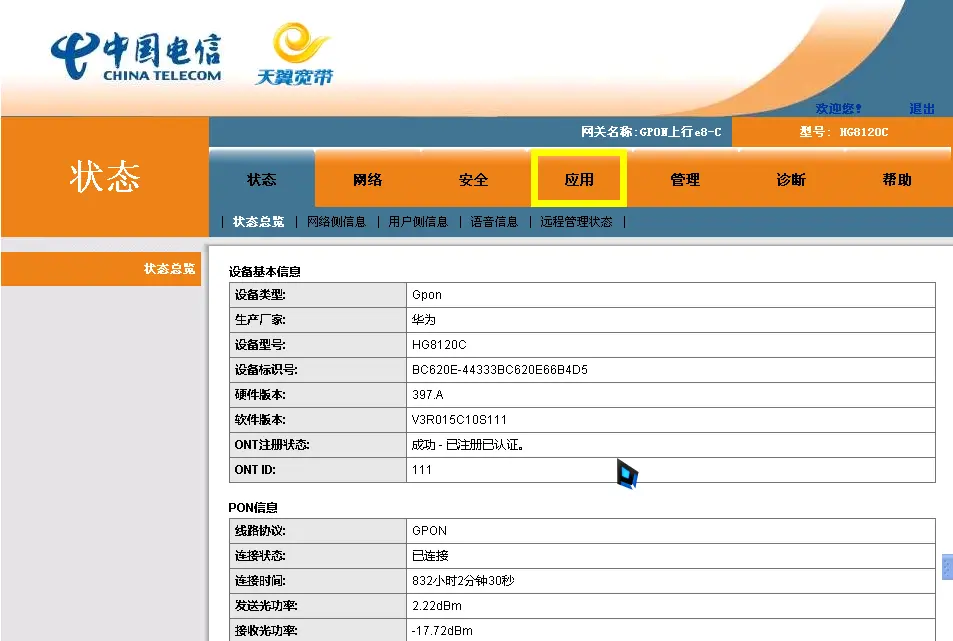Select the 语音信息 submenu link
This screenshot has height=641, width=953.
tap(494, 222)
